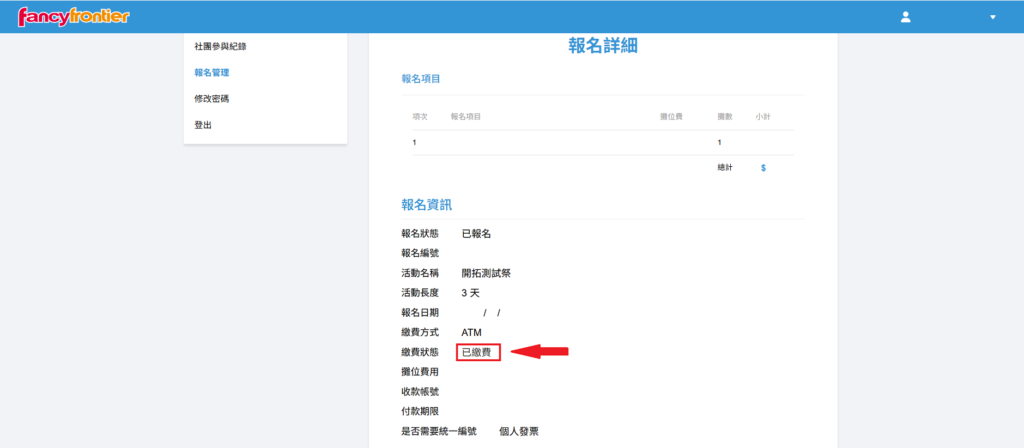Click the 項次 column header
The height and width of the screenshot is (448, 1024).
[420, 117]
